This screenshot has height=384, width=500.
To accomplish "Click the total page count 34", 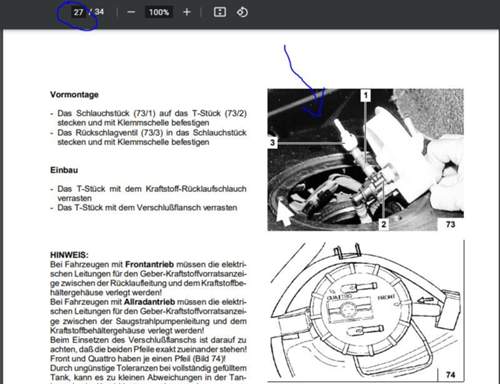I will (x=99, y=12).
